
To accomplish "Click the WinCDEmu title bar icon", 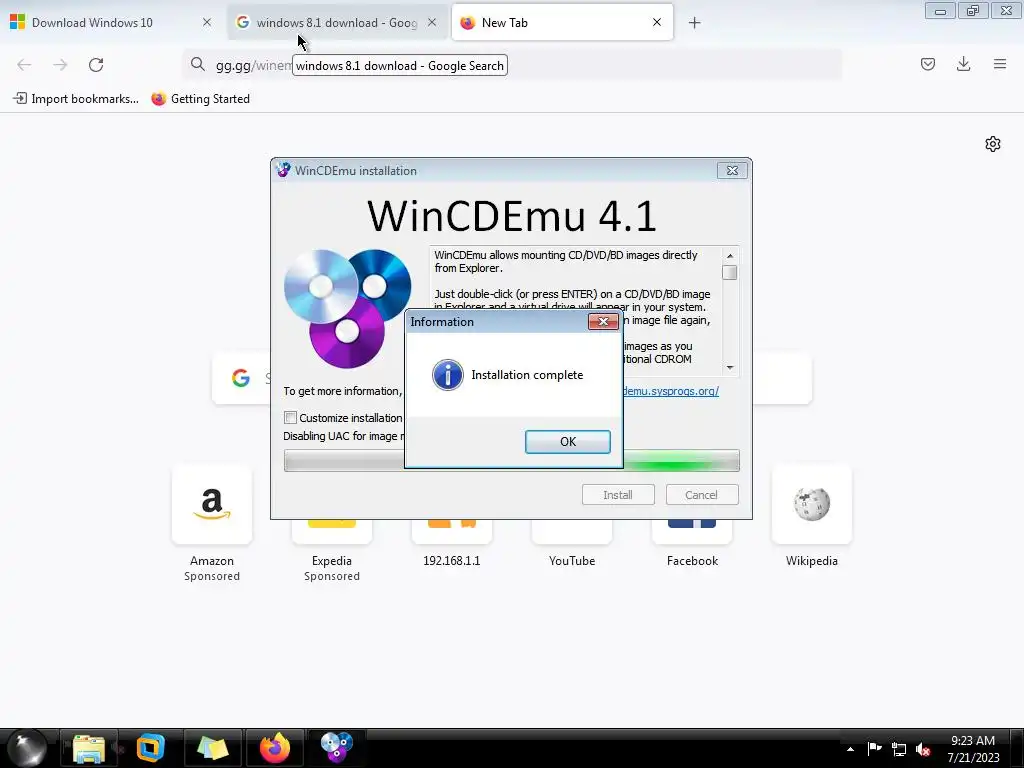I will (x=283, y=170).
